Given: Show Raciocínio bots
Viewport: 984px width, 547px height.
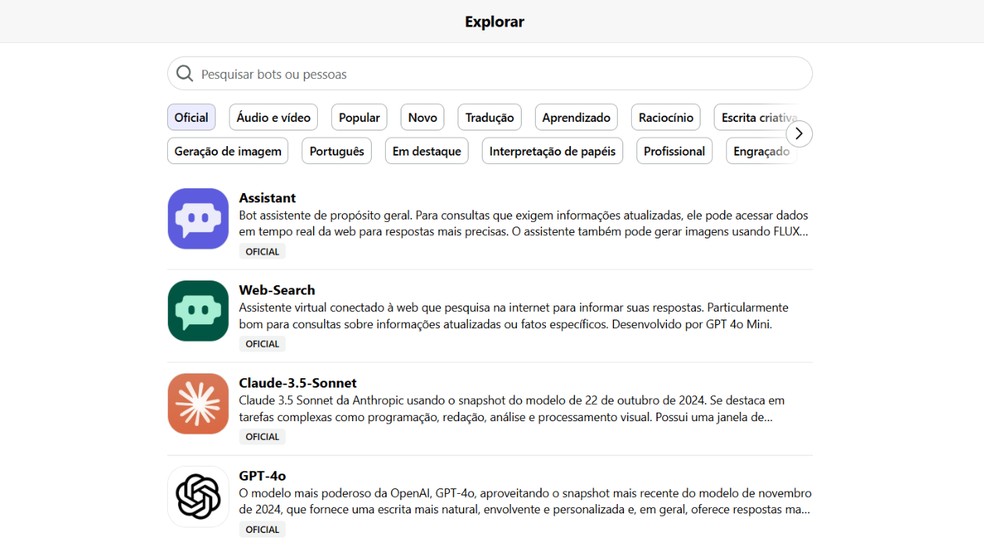Looking at the screenshot, I should point(666,117).
